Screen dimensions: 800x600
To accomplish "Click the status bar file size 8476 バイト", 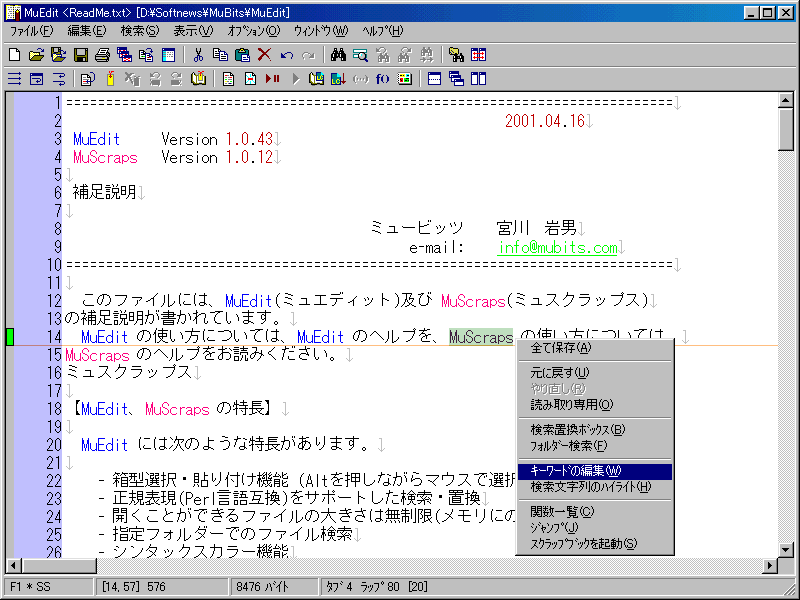I will [262, 587].
